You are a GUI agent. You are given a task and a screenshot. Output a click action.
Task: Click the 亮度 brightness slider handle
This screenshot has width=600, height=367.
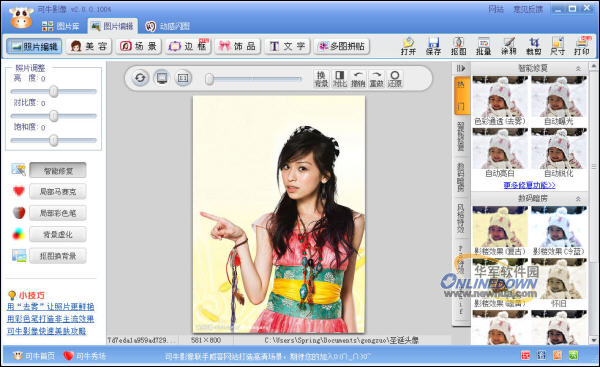pos(54,91)
